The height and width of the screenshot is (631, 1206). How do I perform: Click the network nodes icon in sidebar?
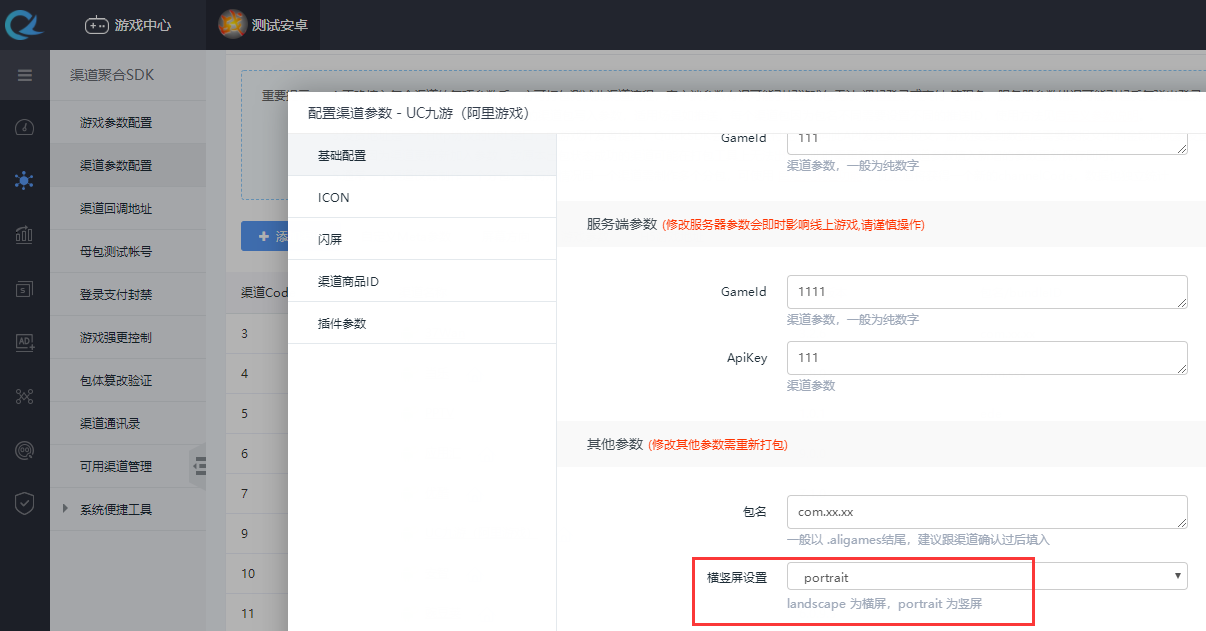point(25,397)
